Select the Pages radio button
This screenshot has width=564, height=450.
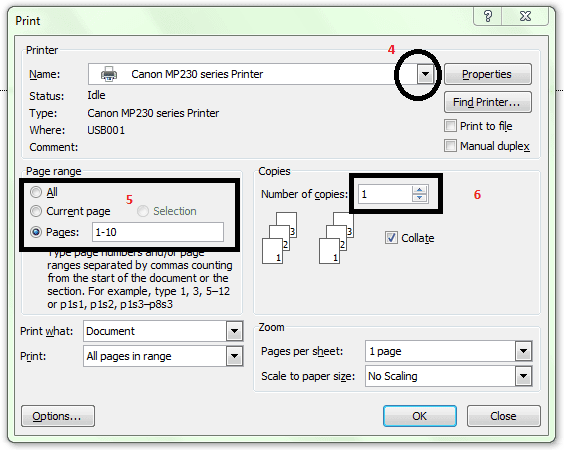(36, 232)
